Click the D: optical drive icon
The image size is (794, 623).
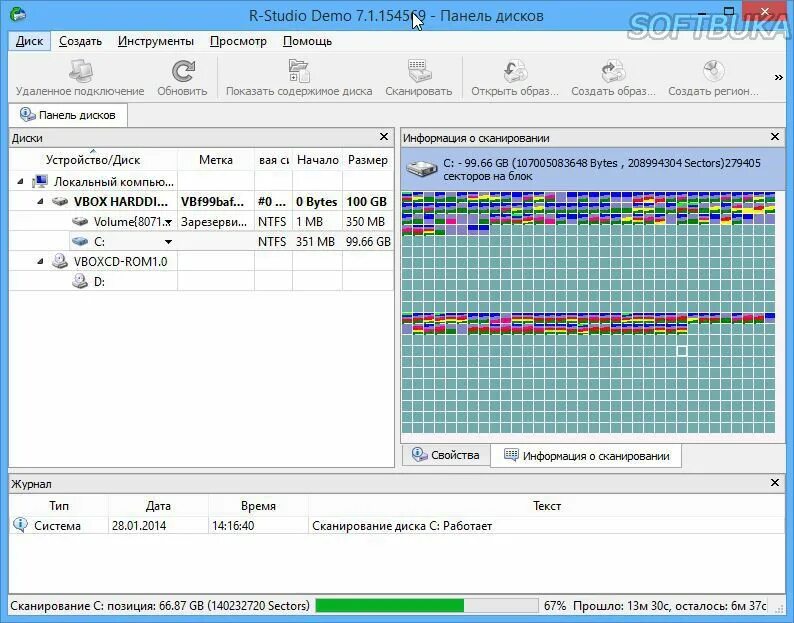click(80, 281)
